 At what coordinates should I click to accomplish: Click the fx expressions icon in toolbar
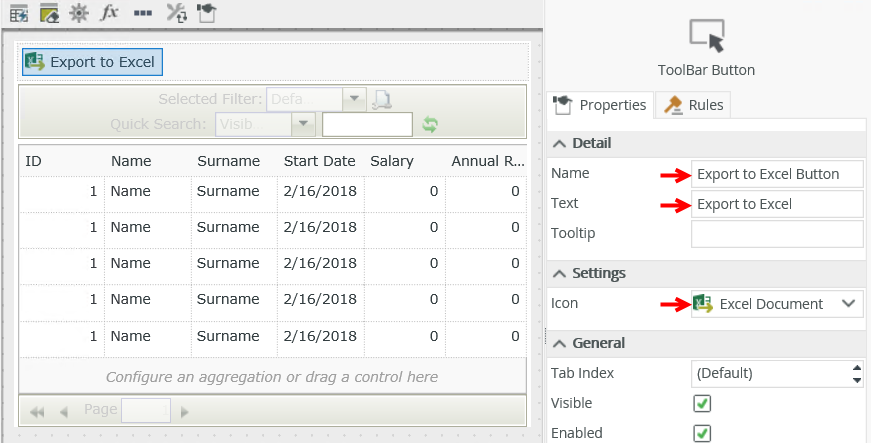pyautogui.click(x=110, y=13)
